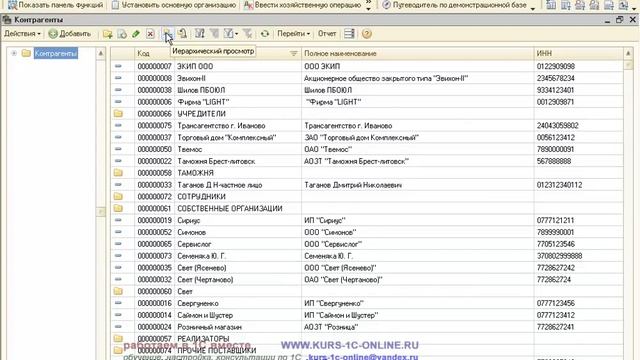The image size is (640, 360).
Task: Click the Disable filter crossed funnel icon
Action: [247, 34]
